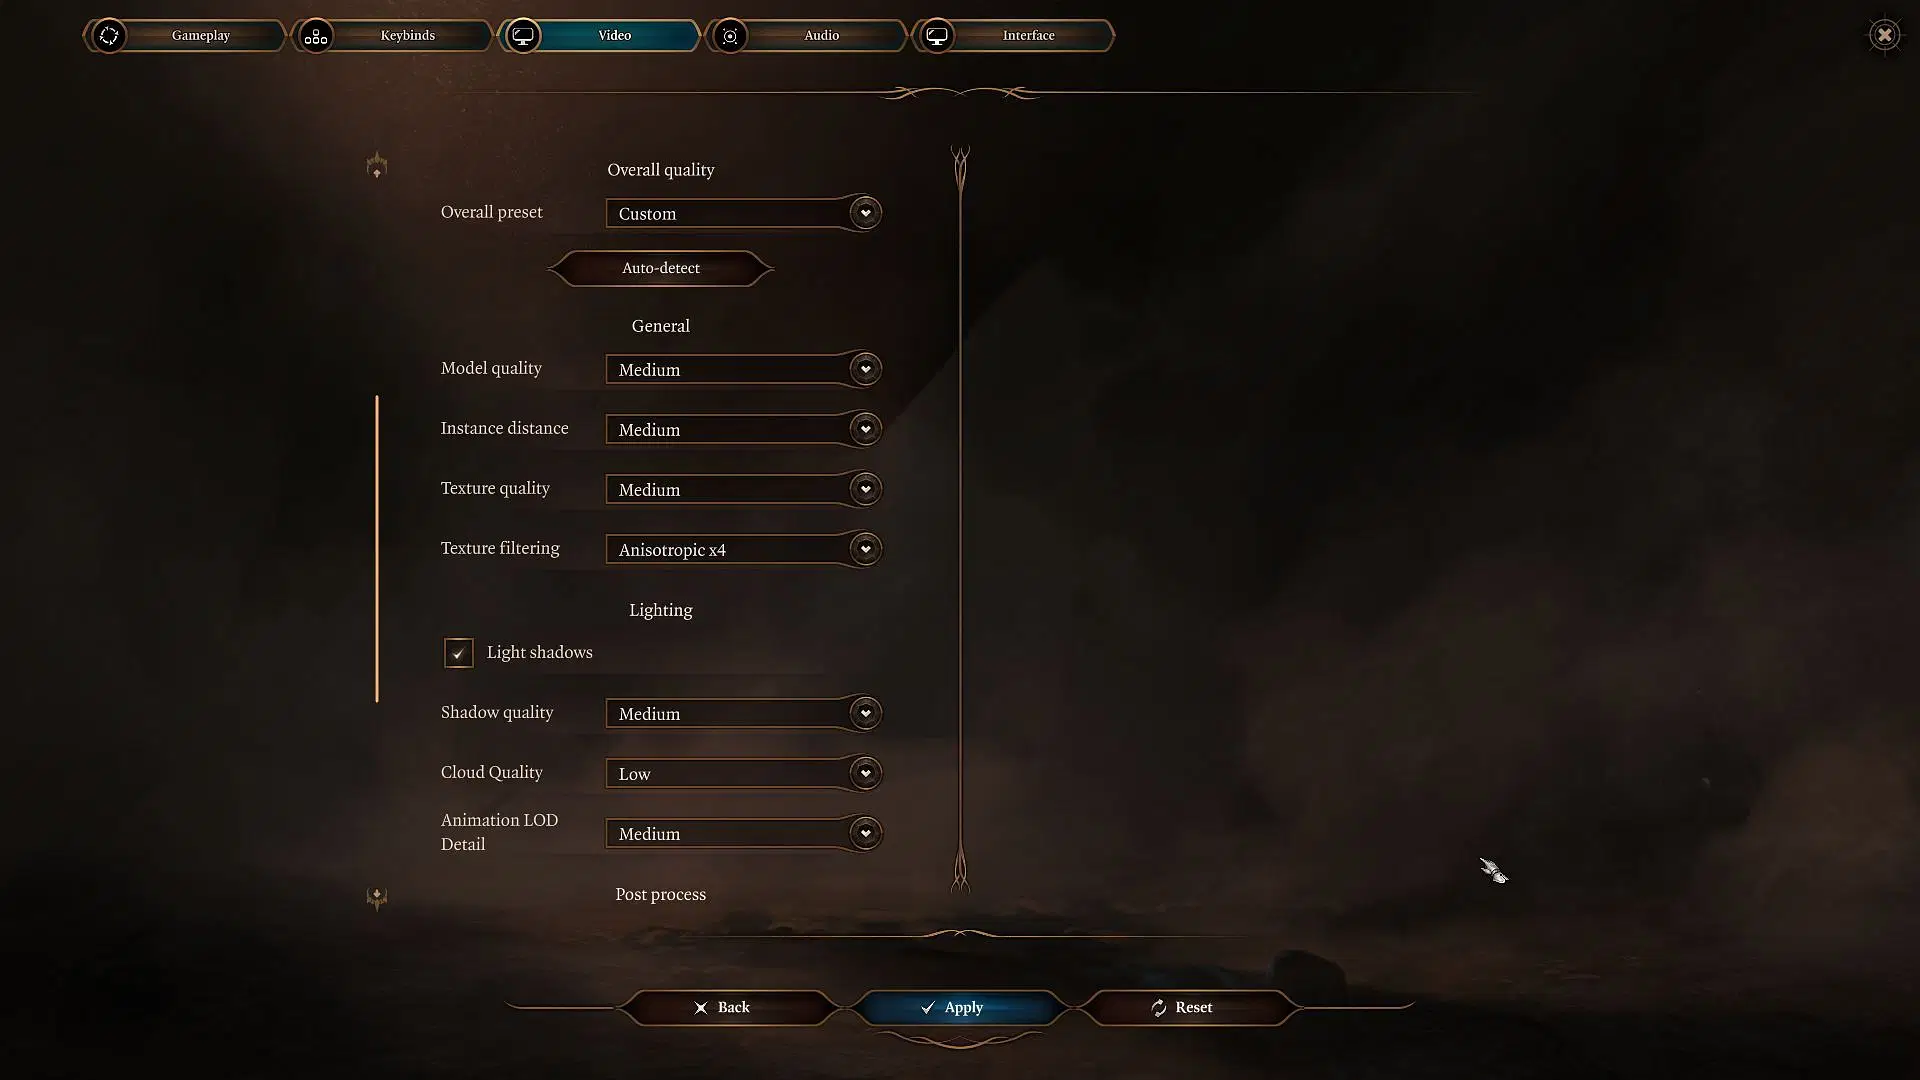Screen dimensions: 1920x1080
Task: Switch to the Audio tab
Action: tap(822, 34)
